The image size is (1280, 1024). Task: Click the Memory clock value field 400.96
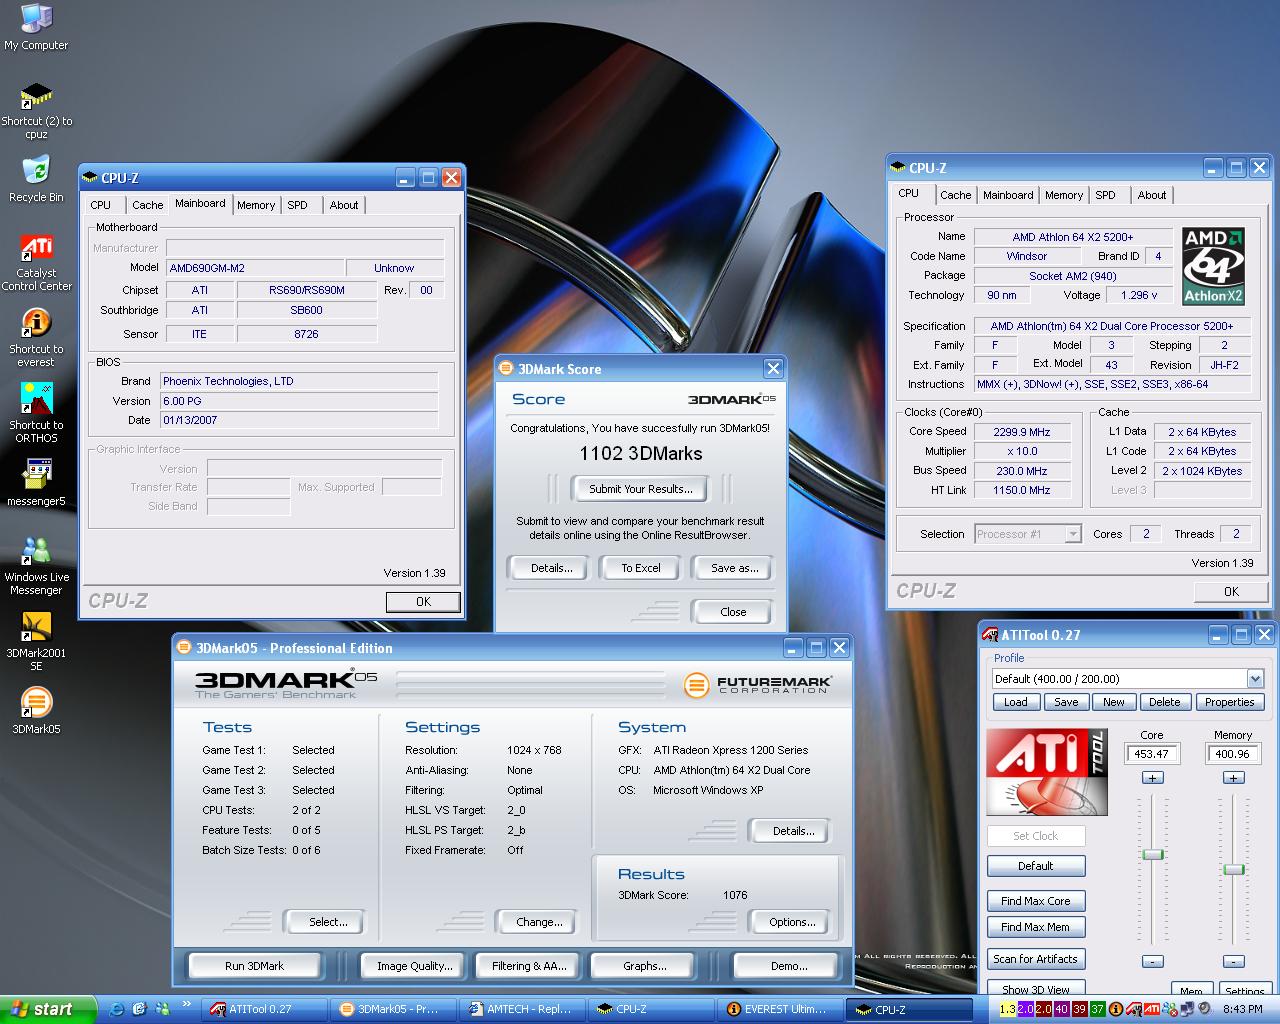click(1232, 754)
